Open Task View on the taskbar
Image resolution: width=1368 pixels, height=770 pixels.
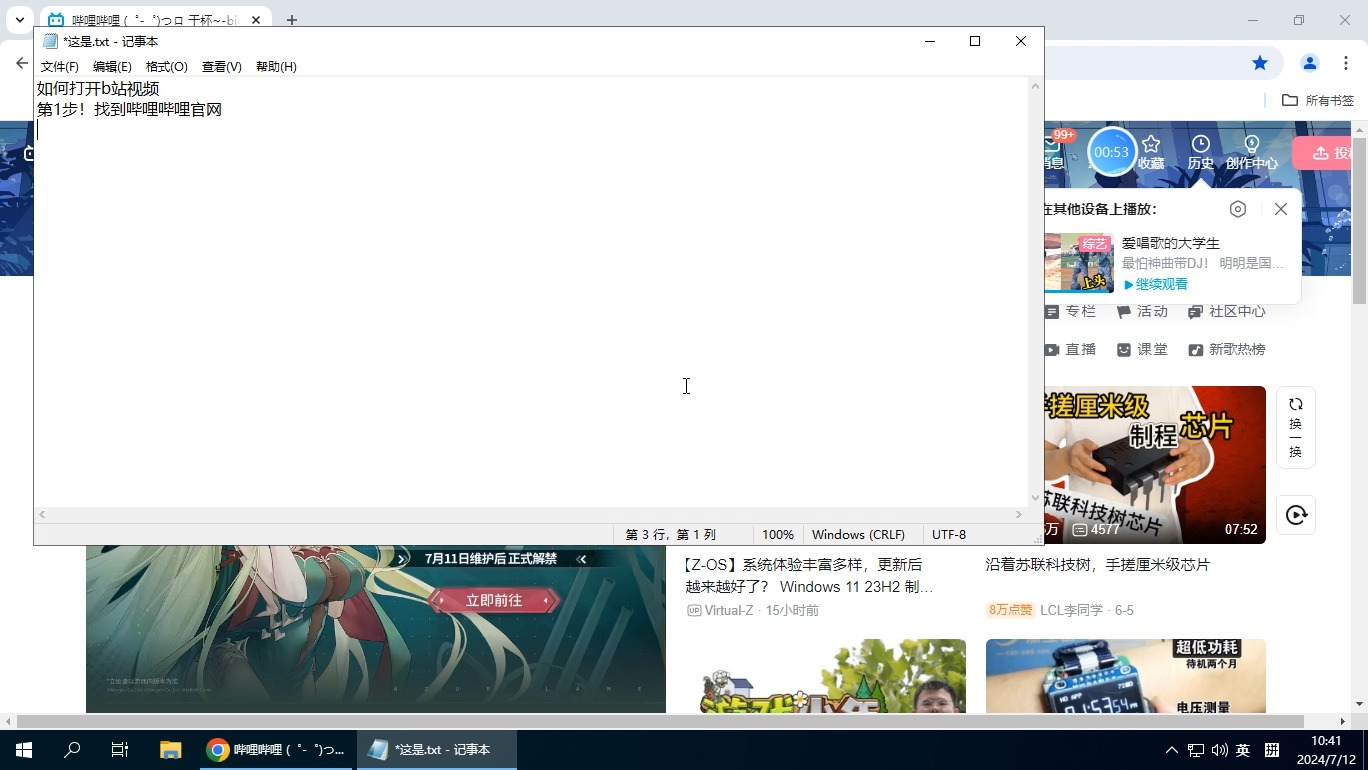pos(120,750)
